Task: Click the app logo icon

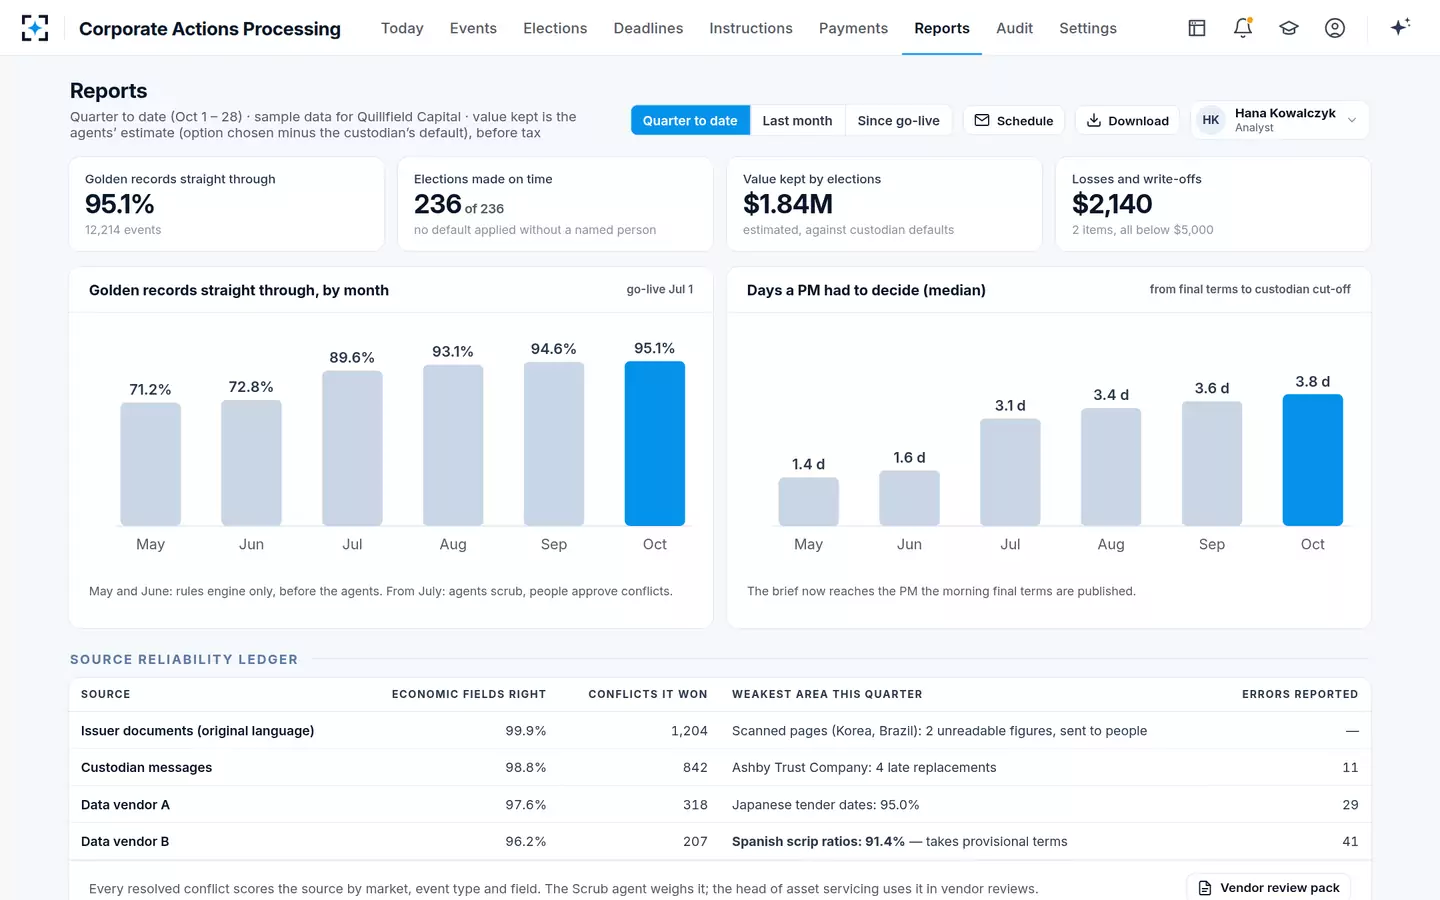Action: pyautogui.click(x=35, y=28)
